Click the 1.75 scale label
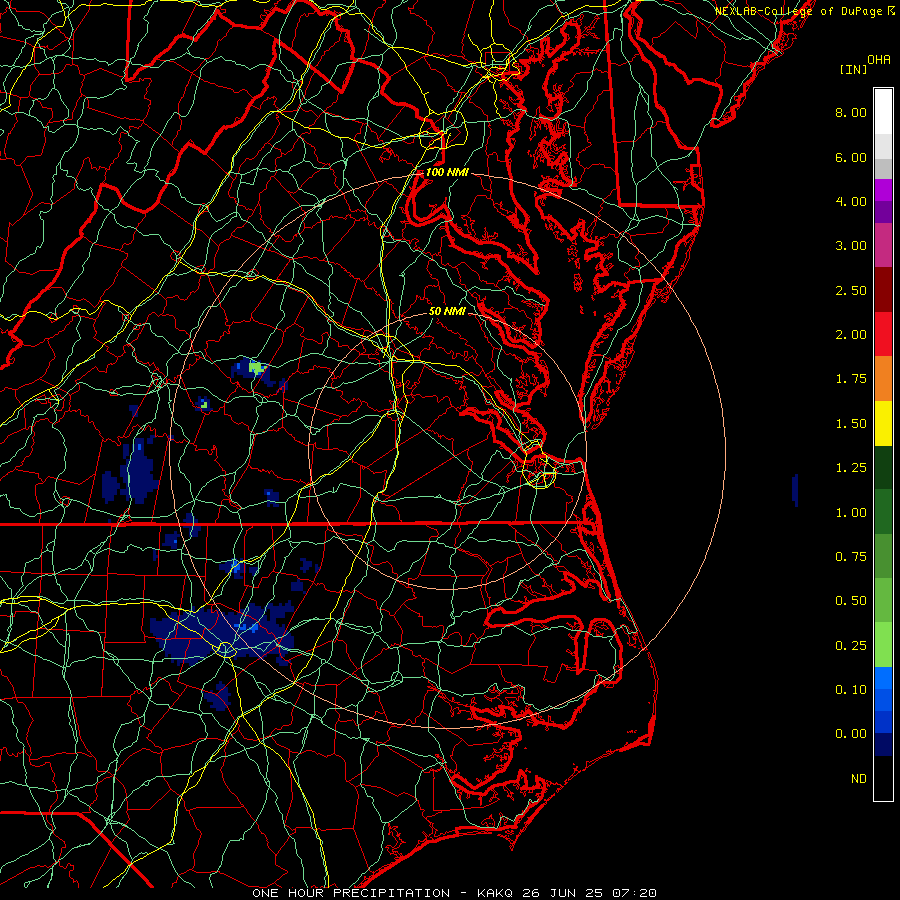900x900 pixels. [x=851, y=379]
